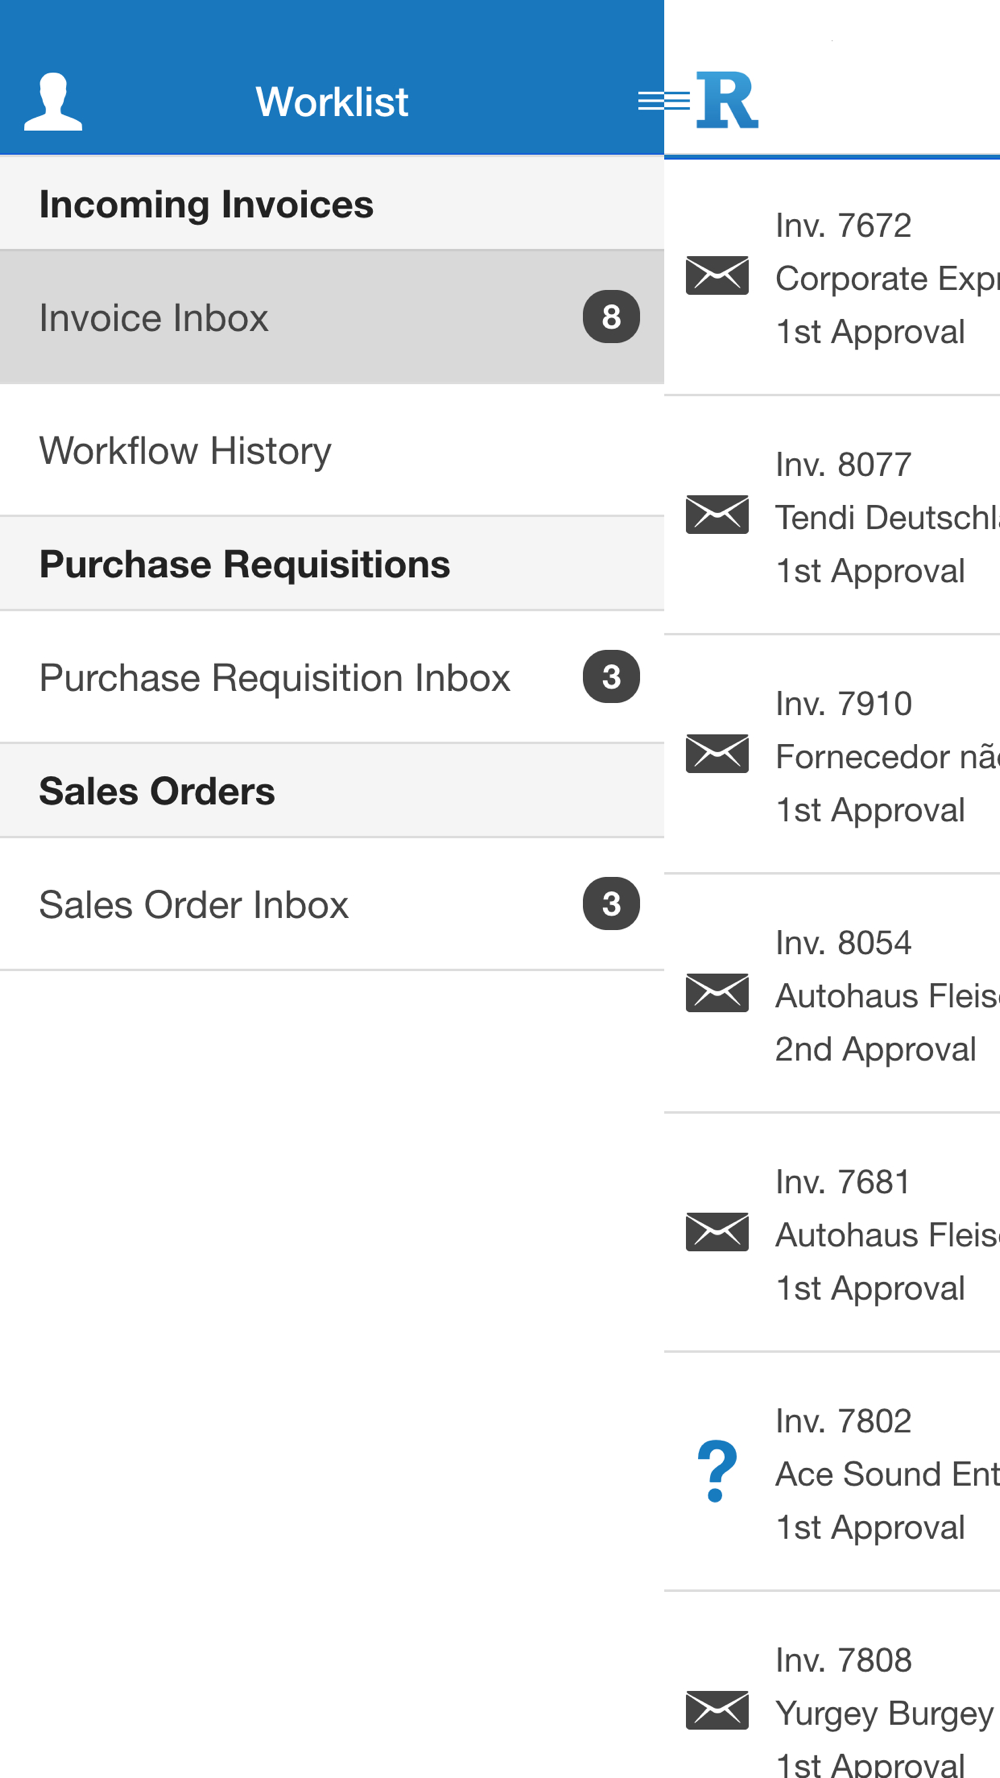This screenshot has height=1778, width=1000.
Task: Tap the hamburger menu icon
Action: (662, 101)
